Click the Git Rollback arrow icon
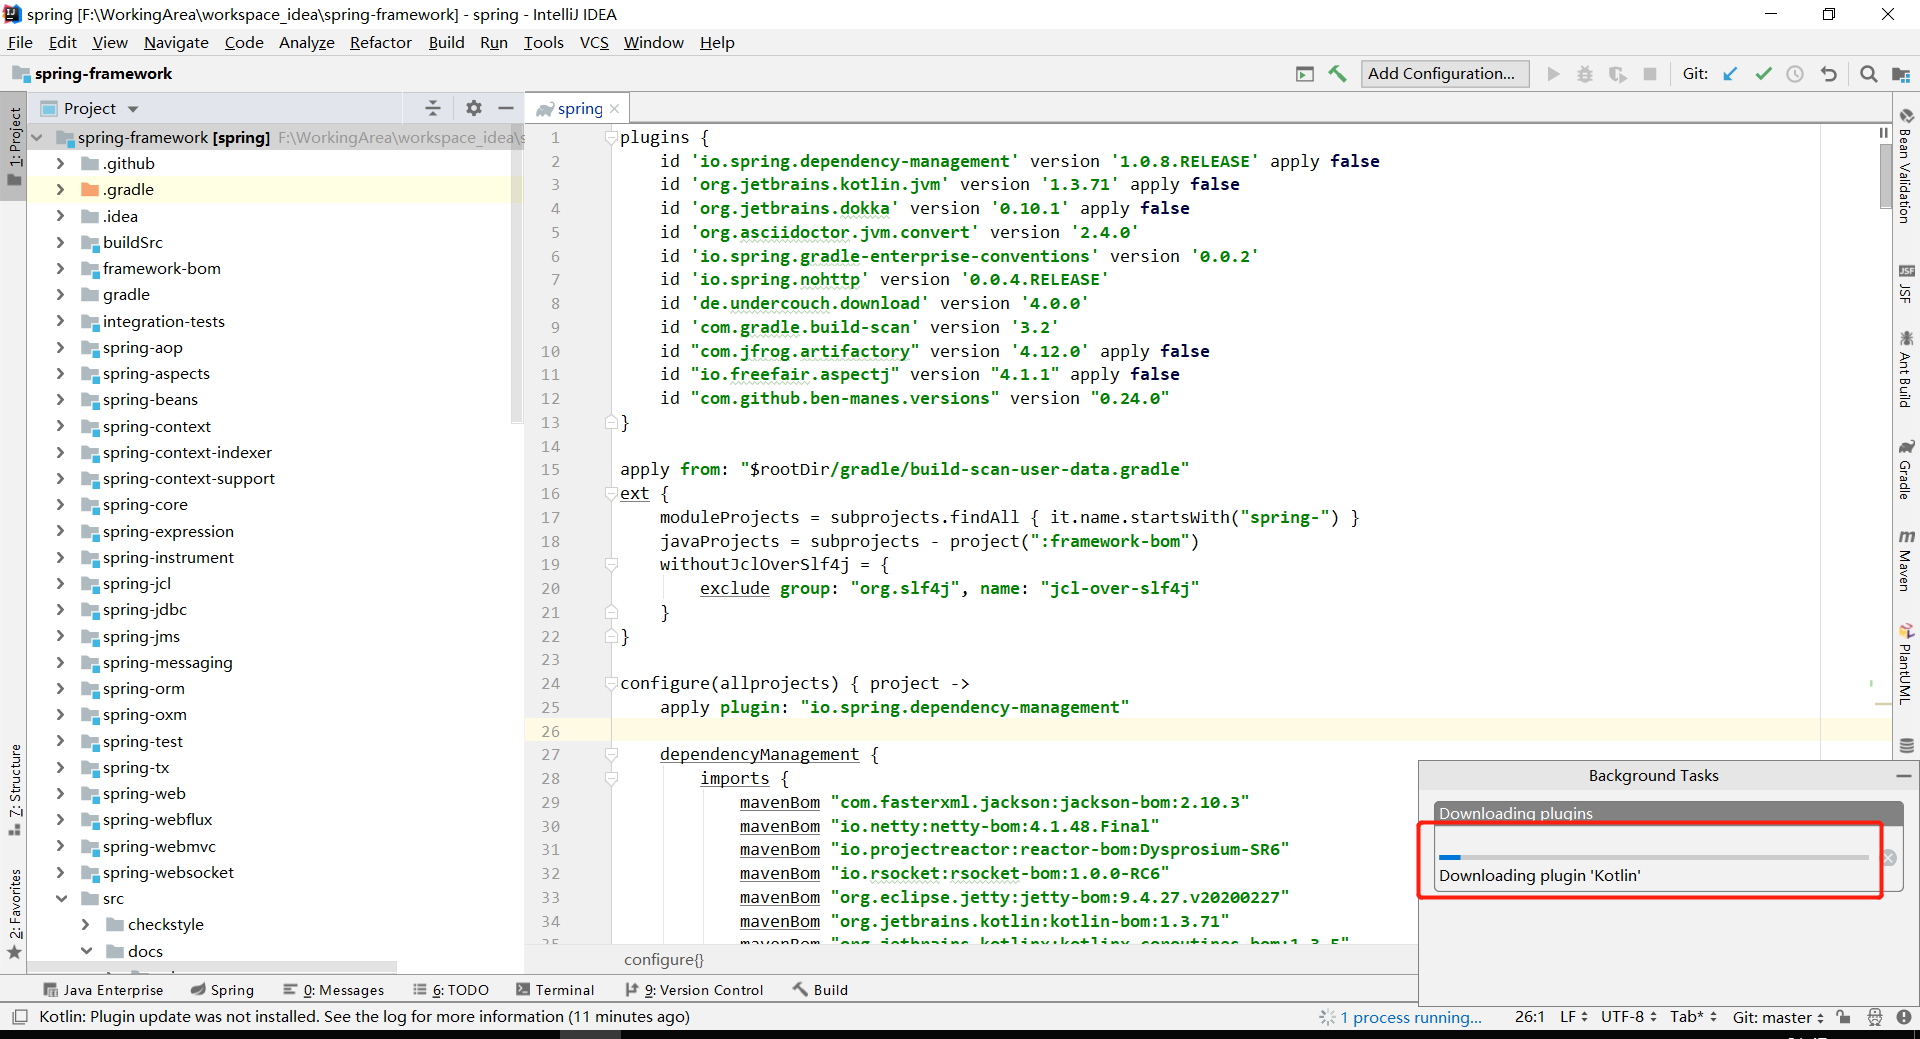 1828,74
